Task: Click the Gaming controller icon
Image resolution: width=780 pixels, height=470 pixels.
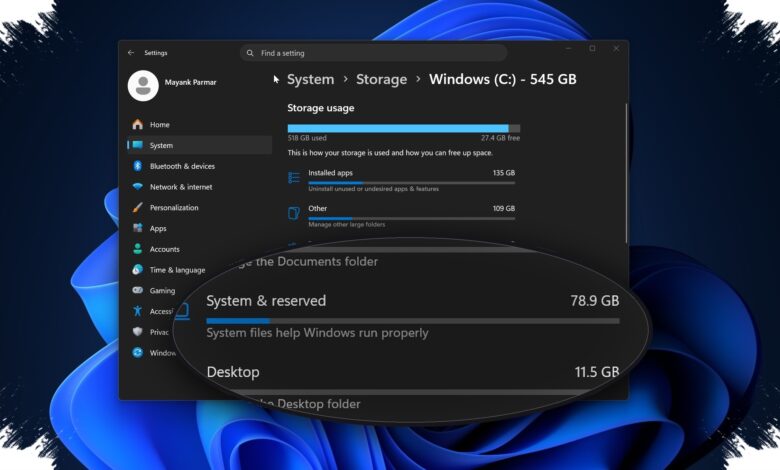Action: (x=138, y=290)
